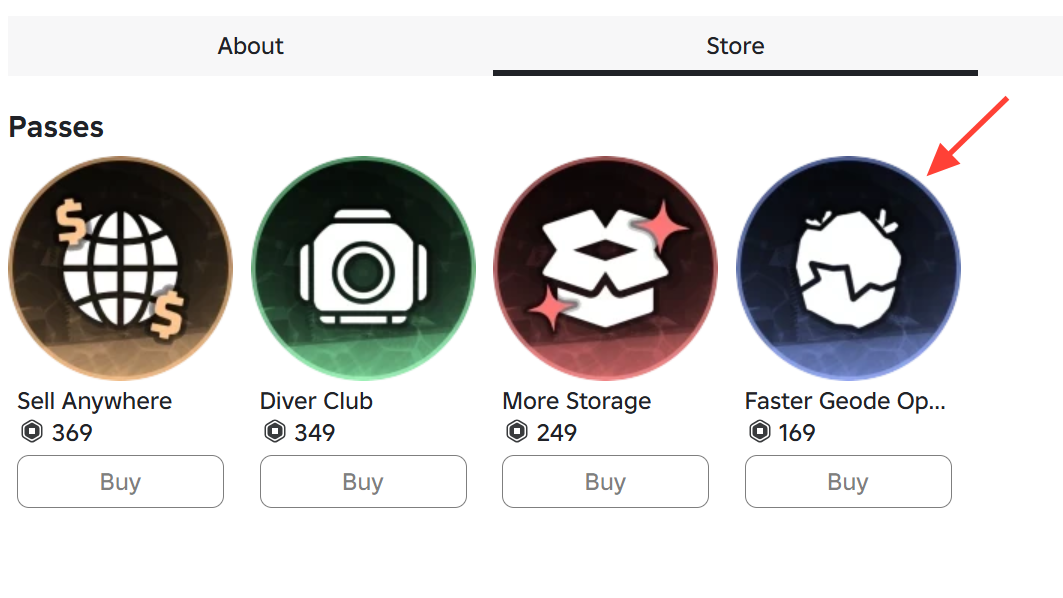Image resolution: width=1063 pixels, height=598 pixels.
Task: Click the 369 price of Sell Anywhere
Action: point(72,433)
